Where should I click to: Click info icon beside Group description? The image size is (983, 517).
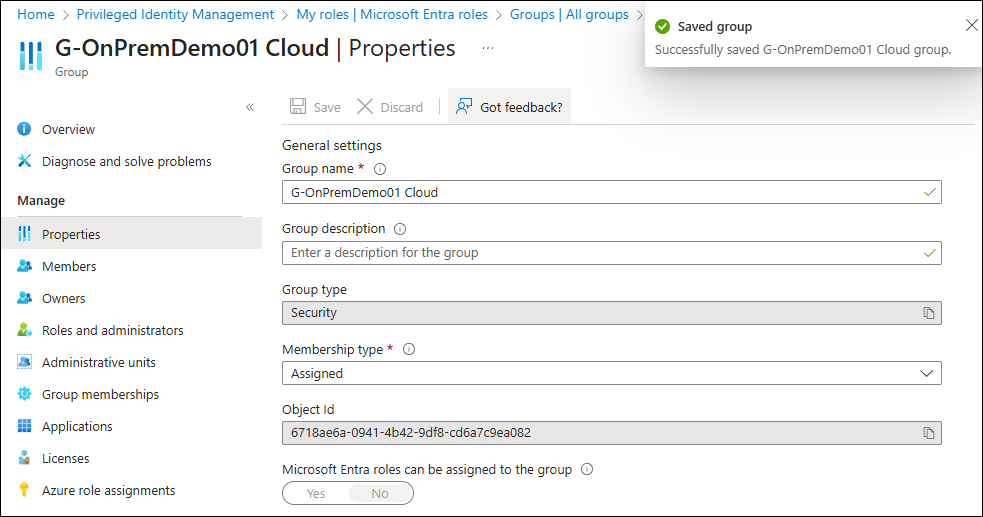coord(400,229)
